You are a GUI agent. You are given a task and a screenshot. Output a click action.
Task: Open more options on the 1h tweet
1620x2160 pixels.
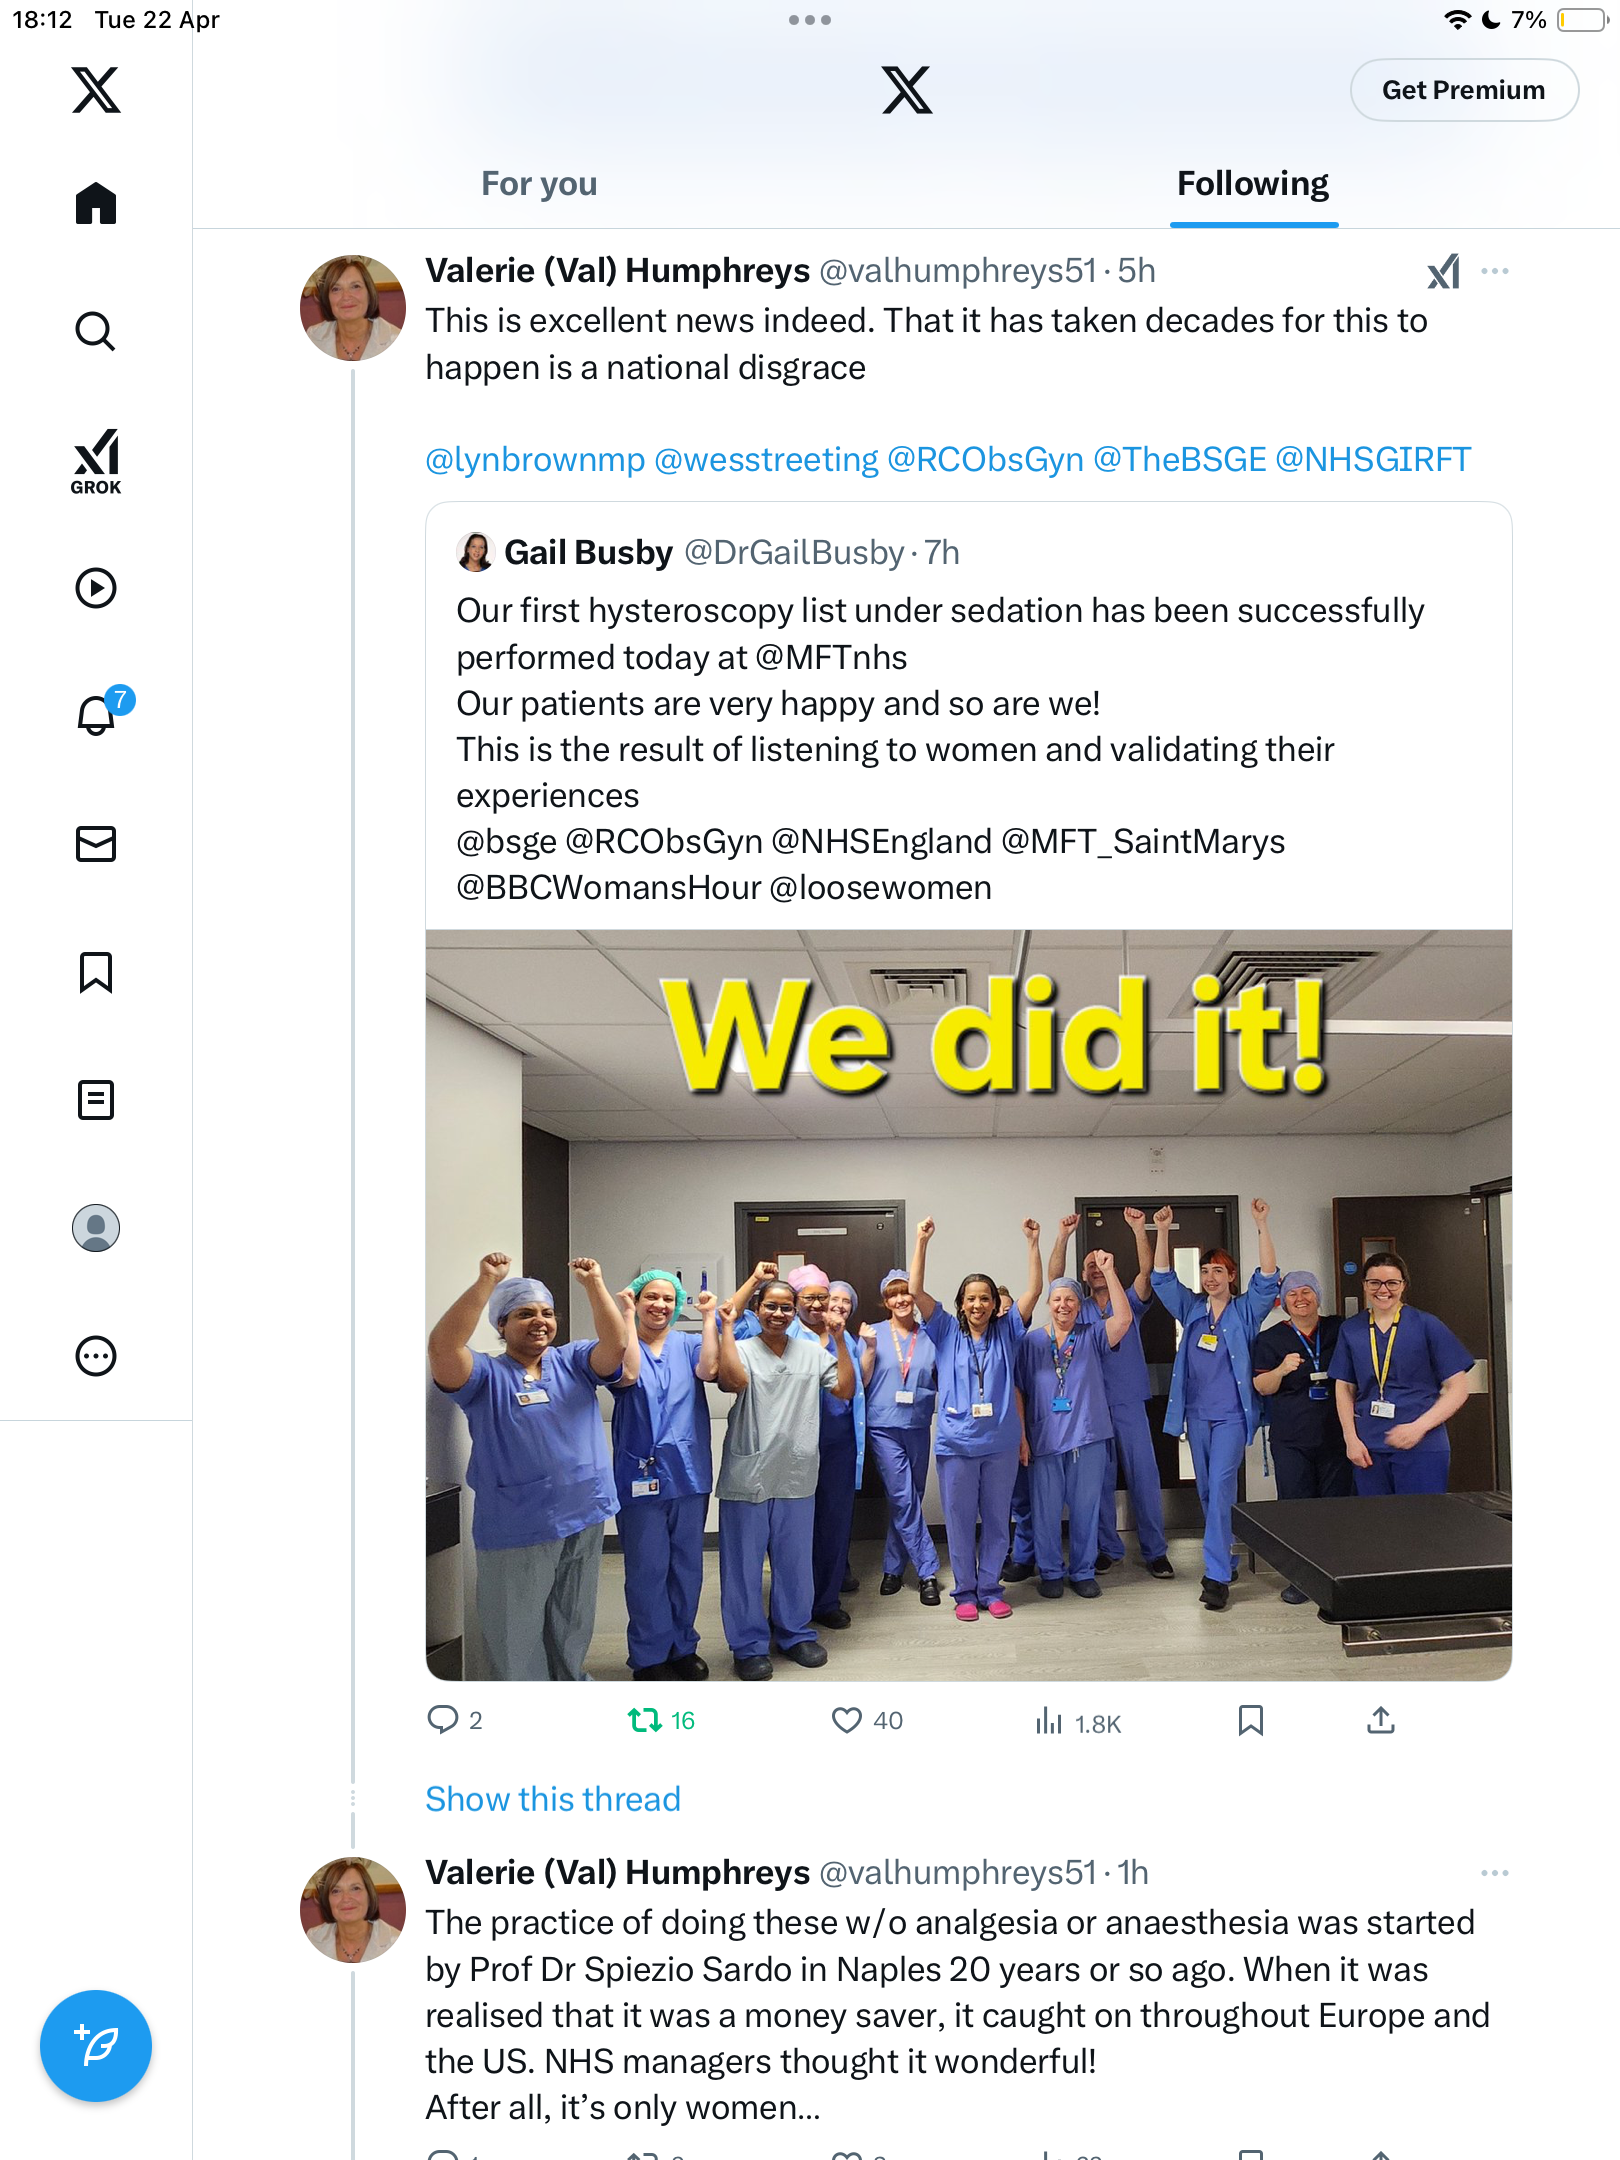click(x=1495, y=1872)
